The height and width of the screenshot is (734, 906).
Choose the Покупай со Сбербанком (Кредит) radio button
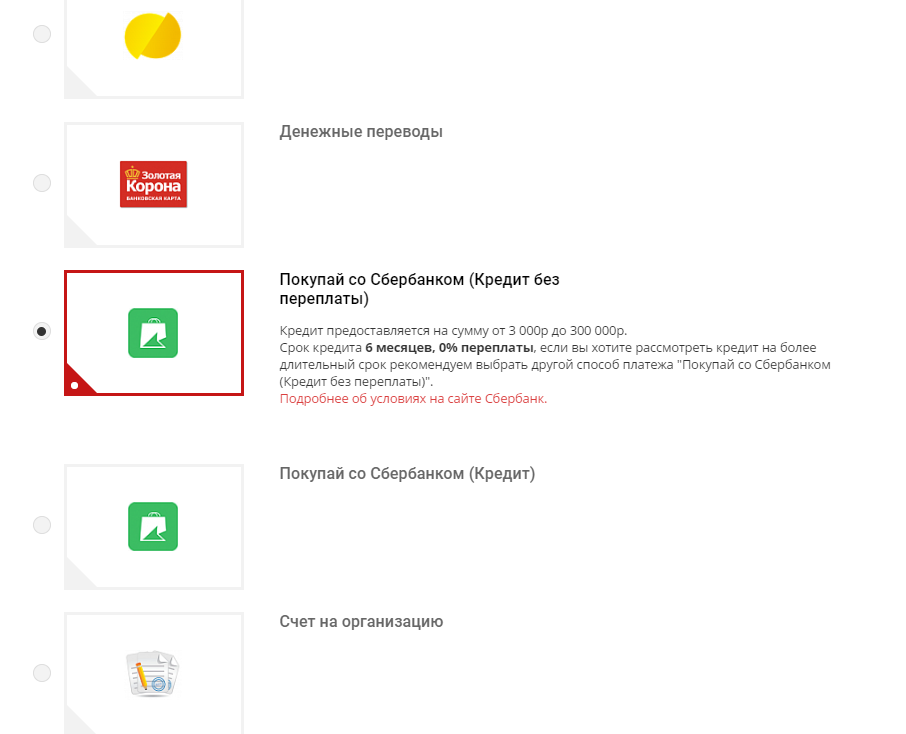pos(42,525)
